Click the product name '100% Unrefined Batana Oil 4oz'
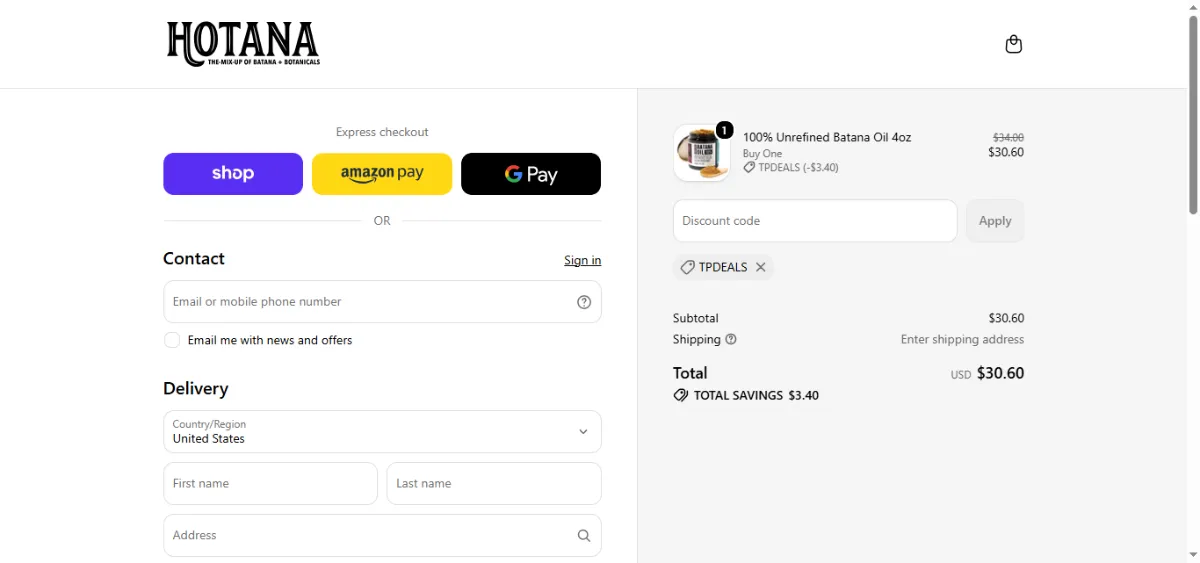This screenshot has height=563, width=1200. [827, 137]
